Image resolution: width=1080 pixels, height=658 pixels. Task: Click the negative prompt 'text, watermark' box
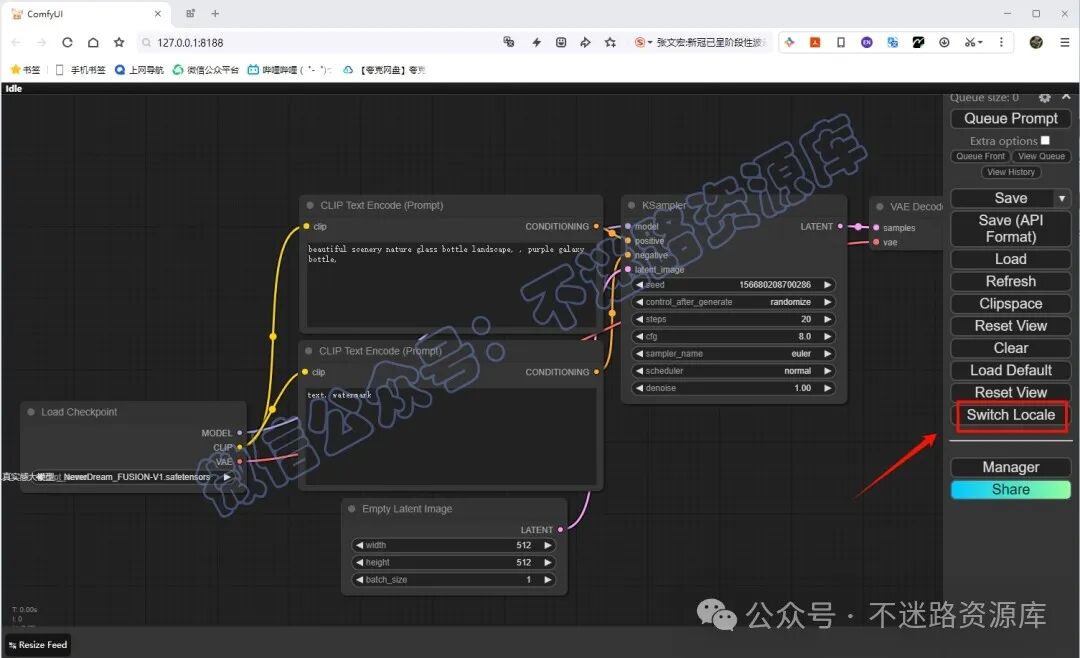click(450, 435)
